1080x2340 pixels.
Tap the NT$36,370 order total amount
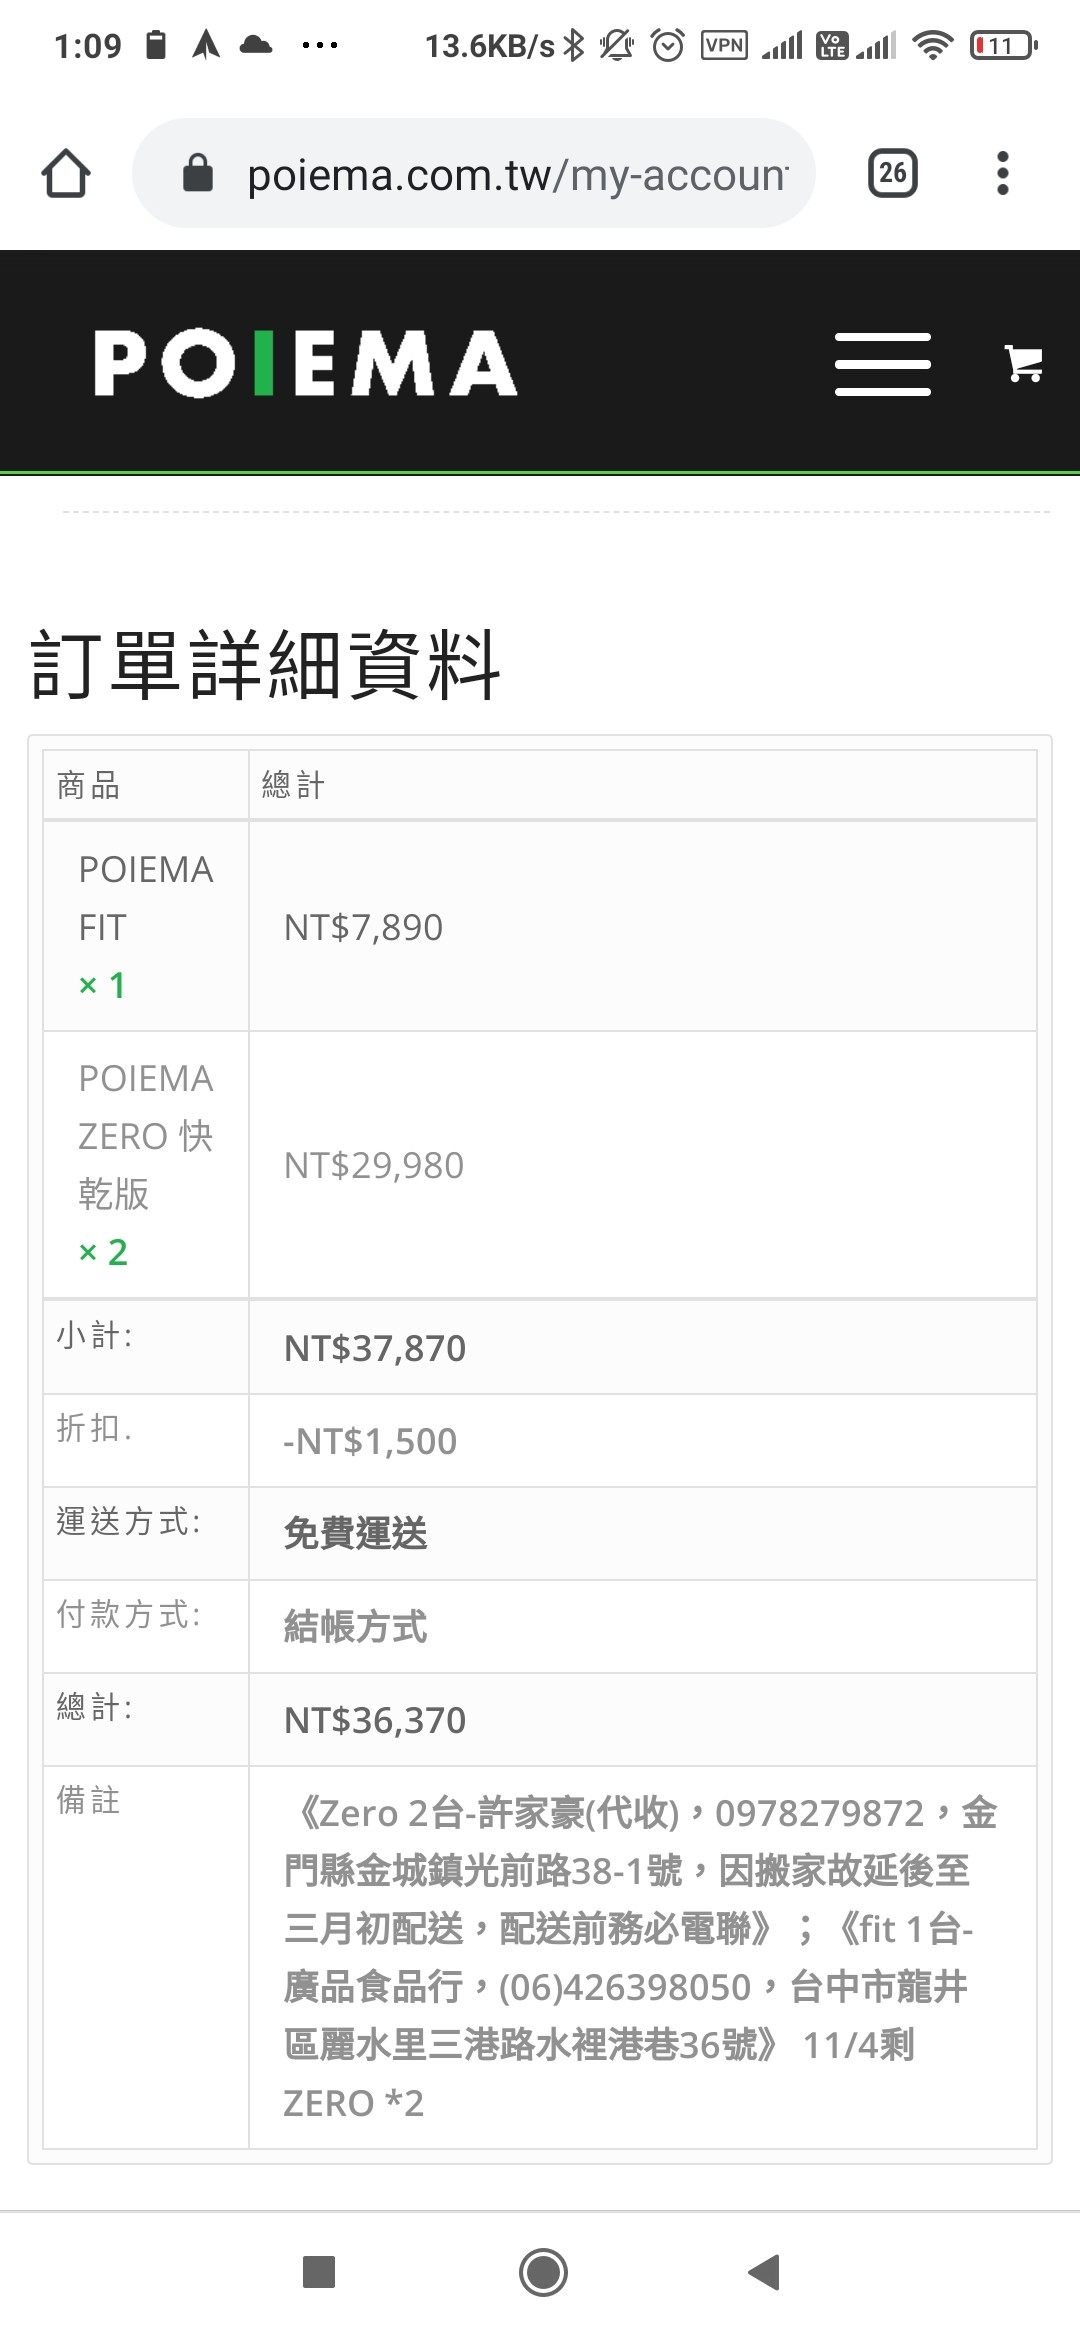pyautogui.click(x=375, y=1720)
